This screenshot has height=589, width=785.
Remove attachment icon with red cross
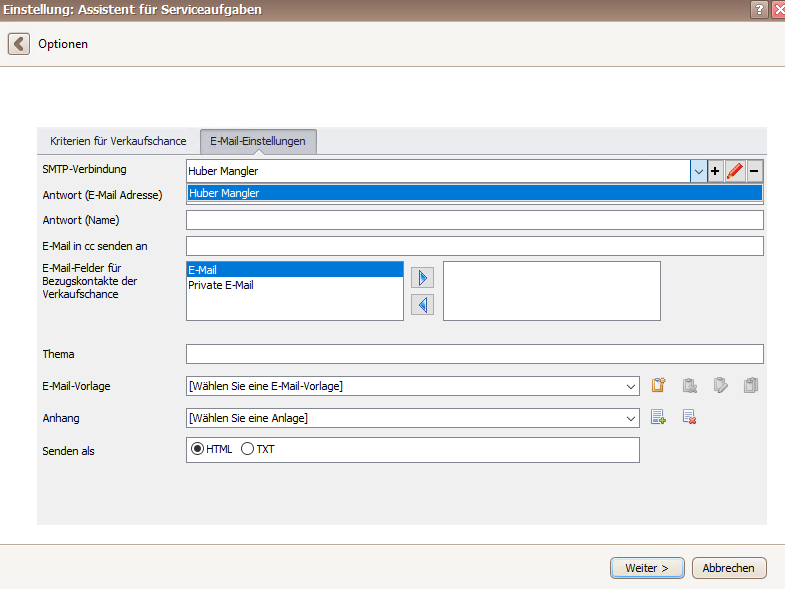689,417
